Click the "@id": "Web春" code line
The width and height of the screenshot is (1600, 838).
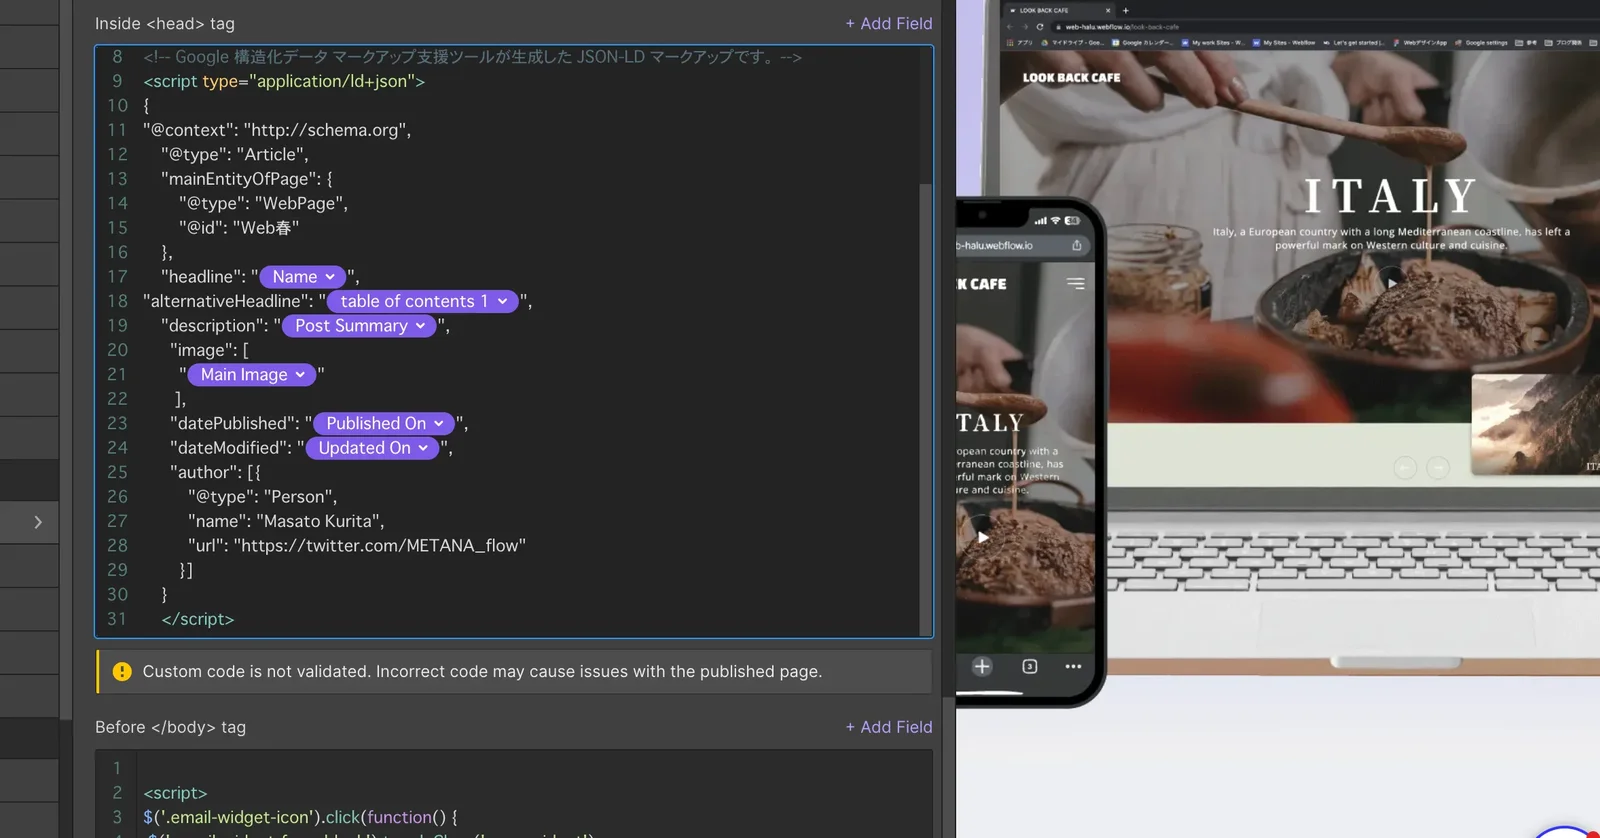(239, 228)
